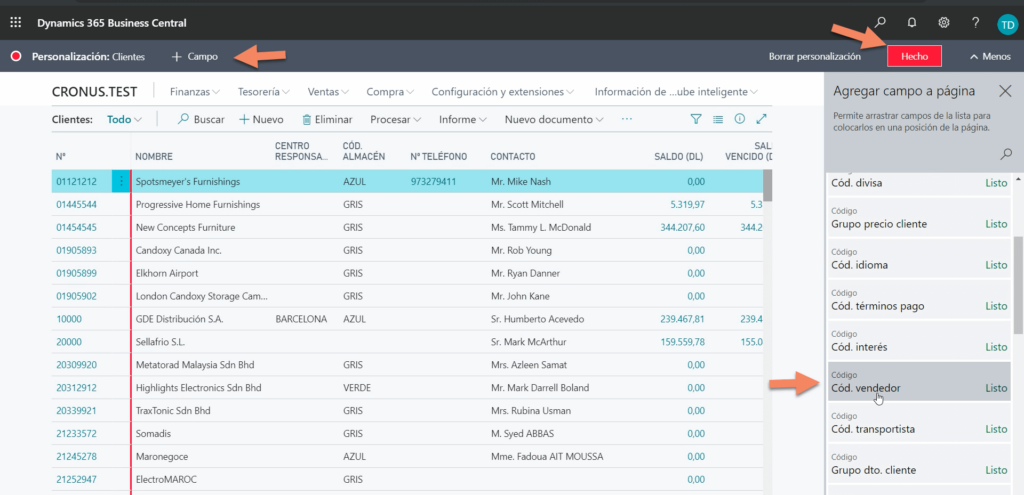Open the app launcher waffle icon
The image size is (1024, 495).
15,22
